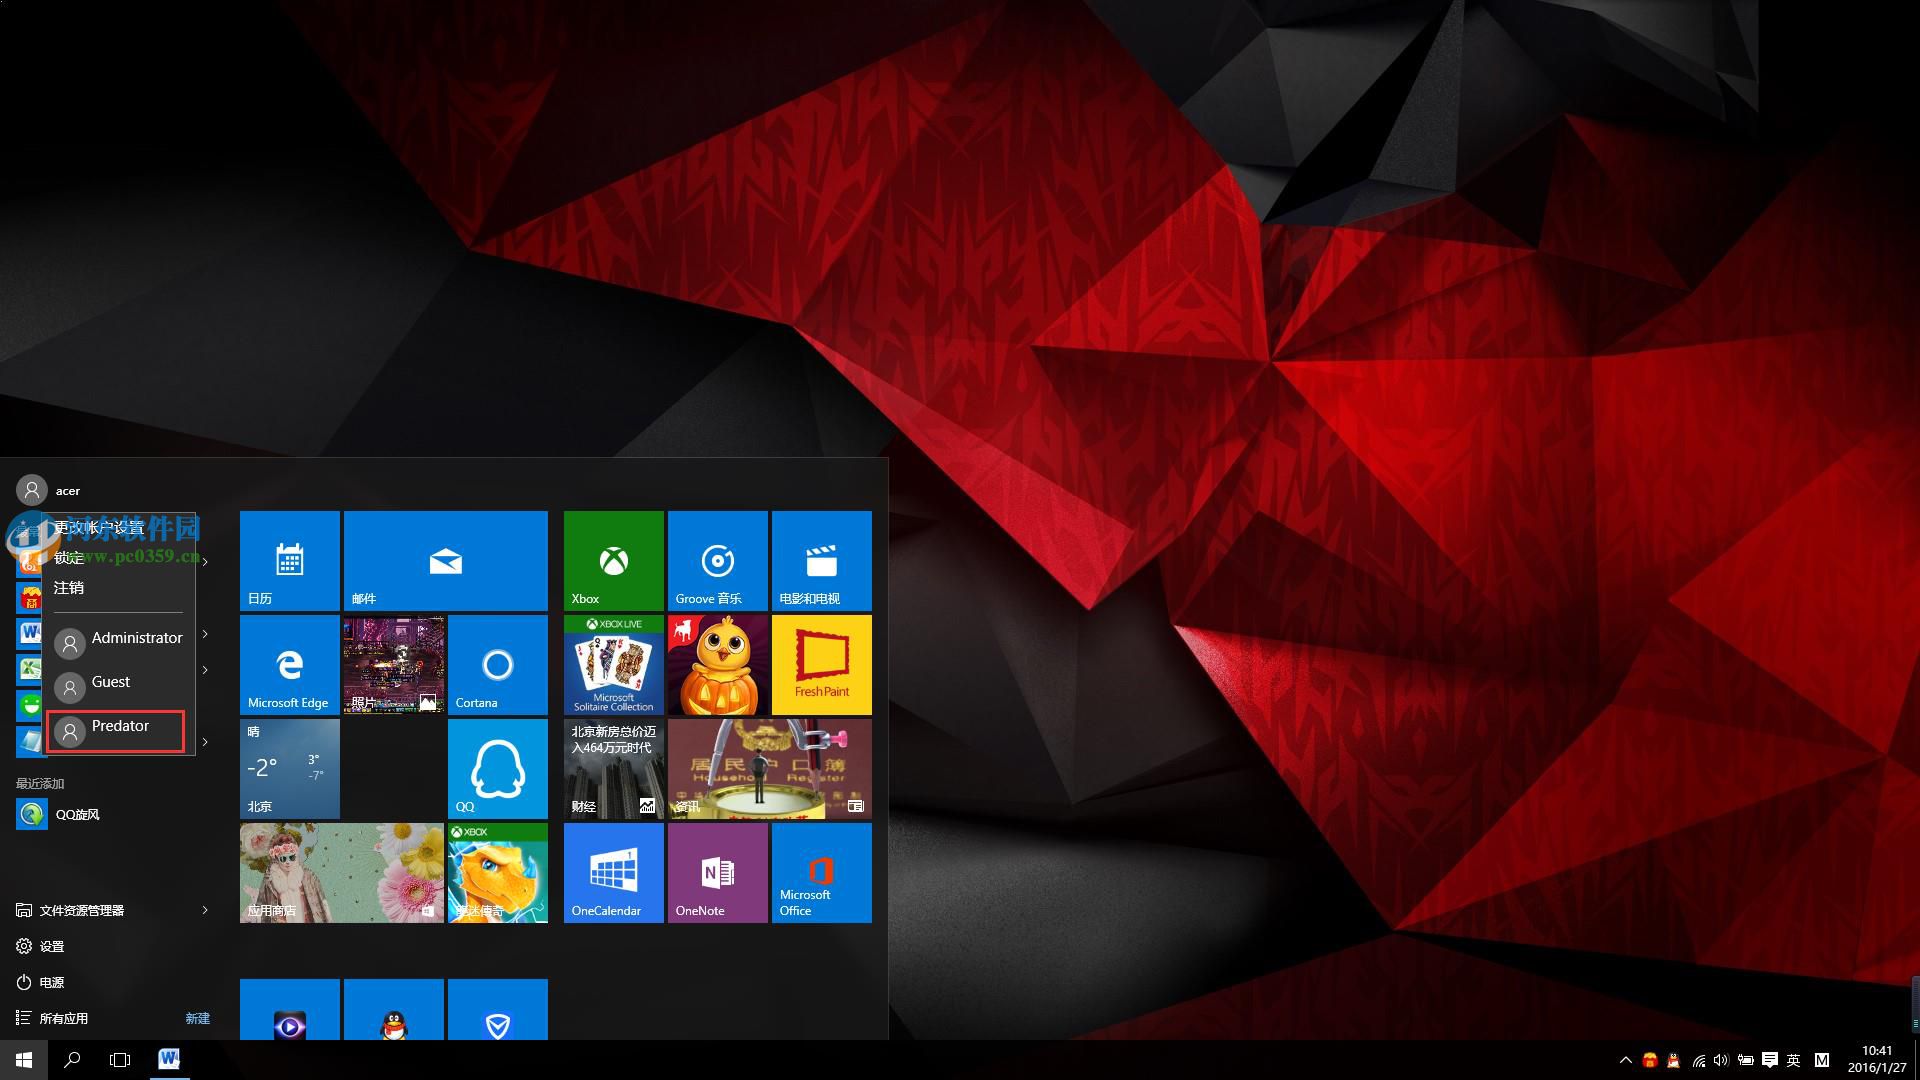Open the QQ tile

tap(497, 768)
